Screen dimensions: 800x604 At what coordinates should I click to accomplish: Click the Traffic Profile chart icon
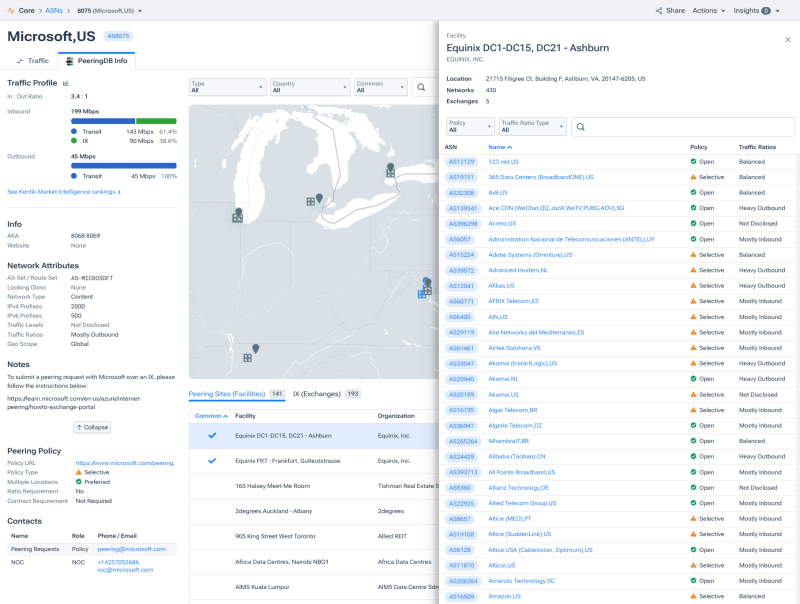(66, 83)
